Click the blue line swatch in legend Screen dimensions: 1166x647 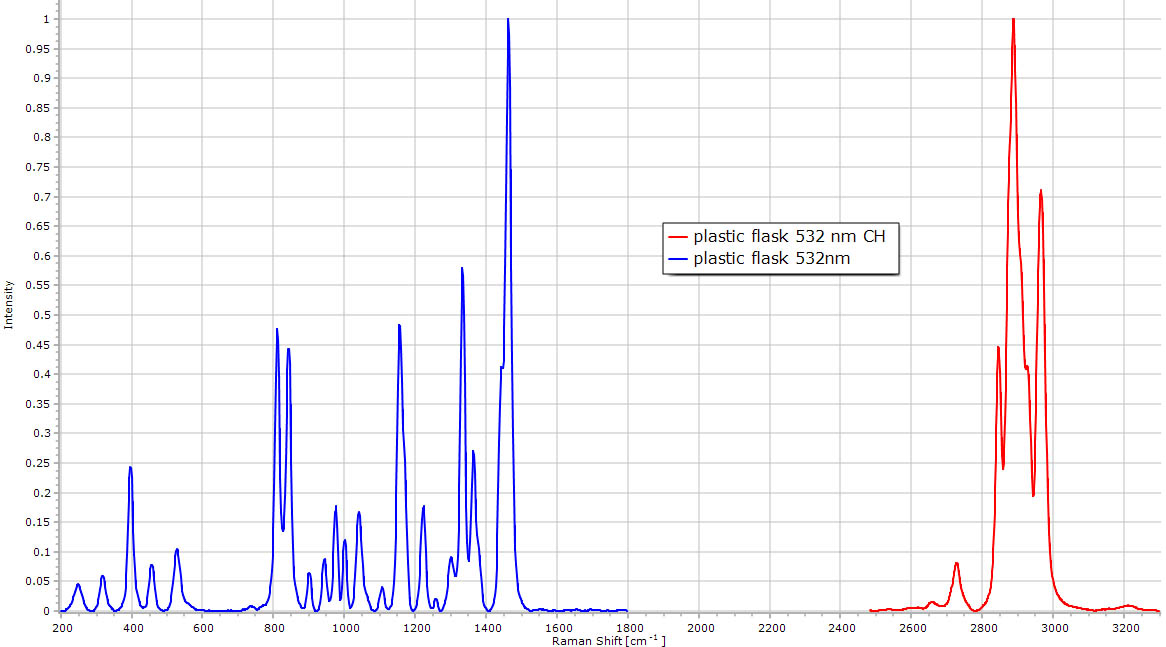point(679,260)
